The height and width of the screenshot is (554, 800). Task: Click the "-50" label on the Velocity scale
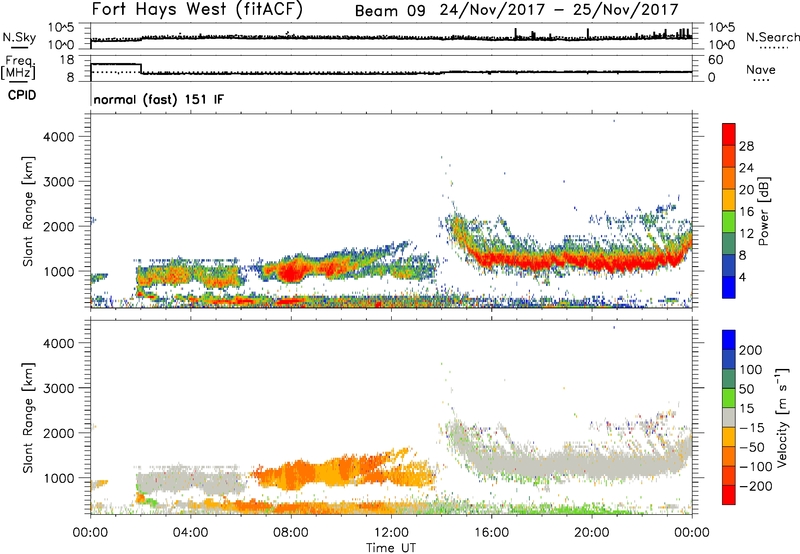click(x=752, y=447)
